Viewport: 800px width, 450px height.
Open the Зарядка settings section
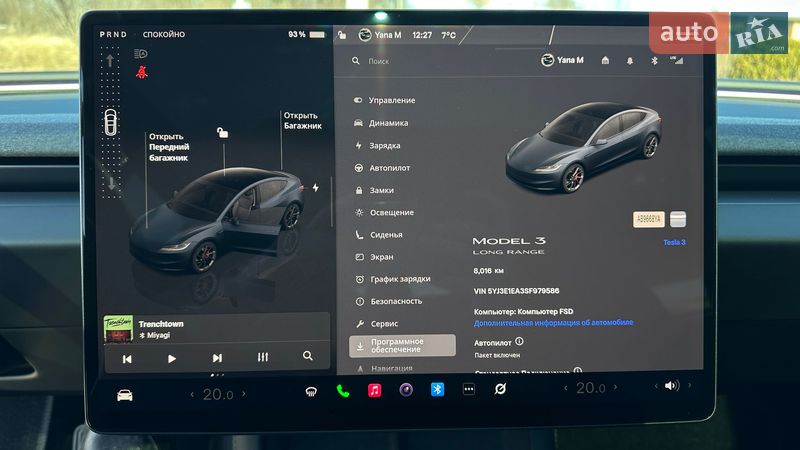[x=378, y=145]
